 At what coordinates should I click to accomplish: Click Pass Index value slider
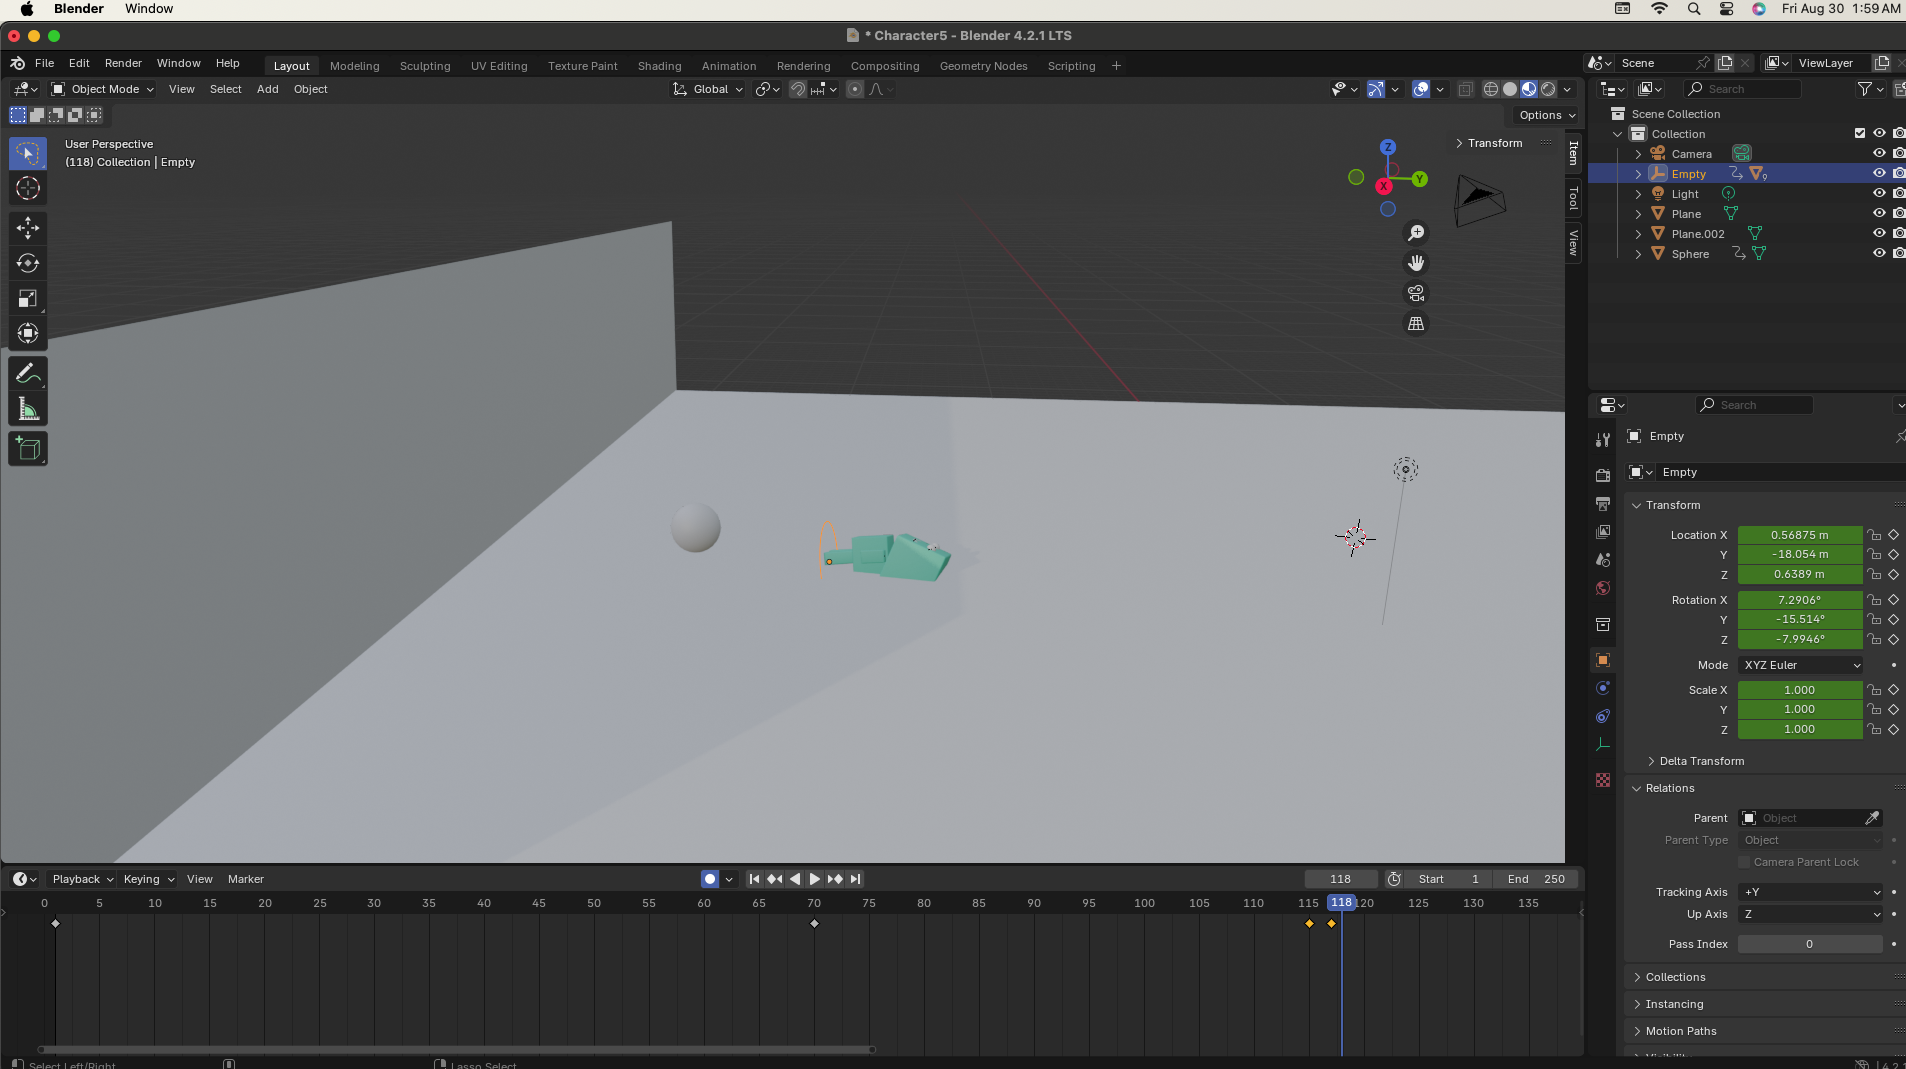(1810, 944)
